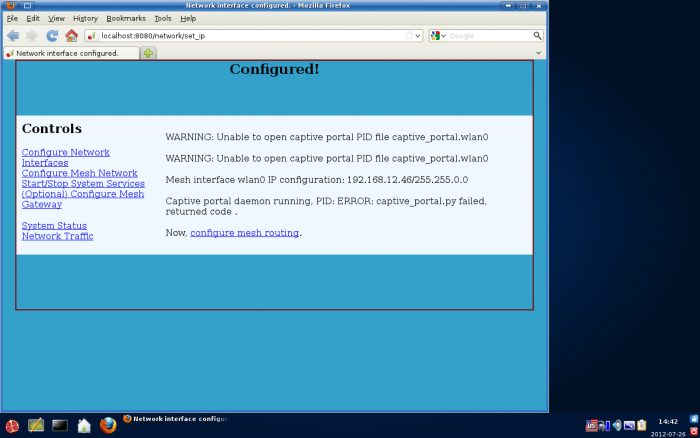The image size is (700, 438).
Task: Launch the text editor panel icon
Action: tap(36, 425)
